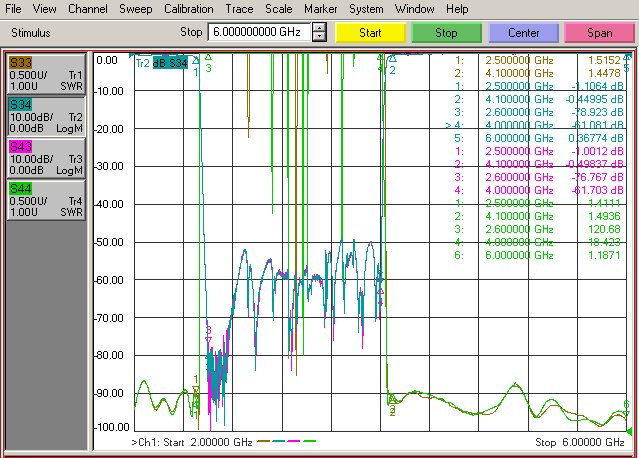Open the Calibration menu
Viewport: 639px width, 458px height.
[x=188, y=9]
